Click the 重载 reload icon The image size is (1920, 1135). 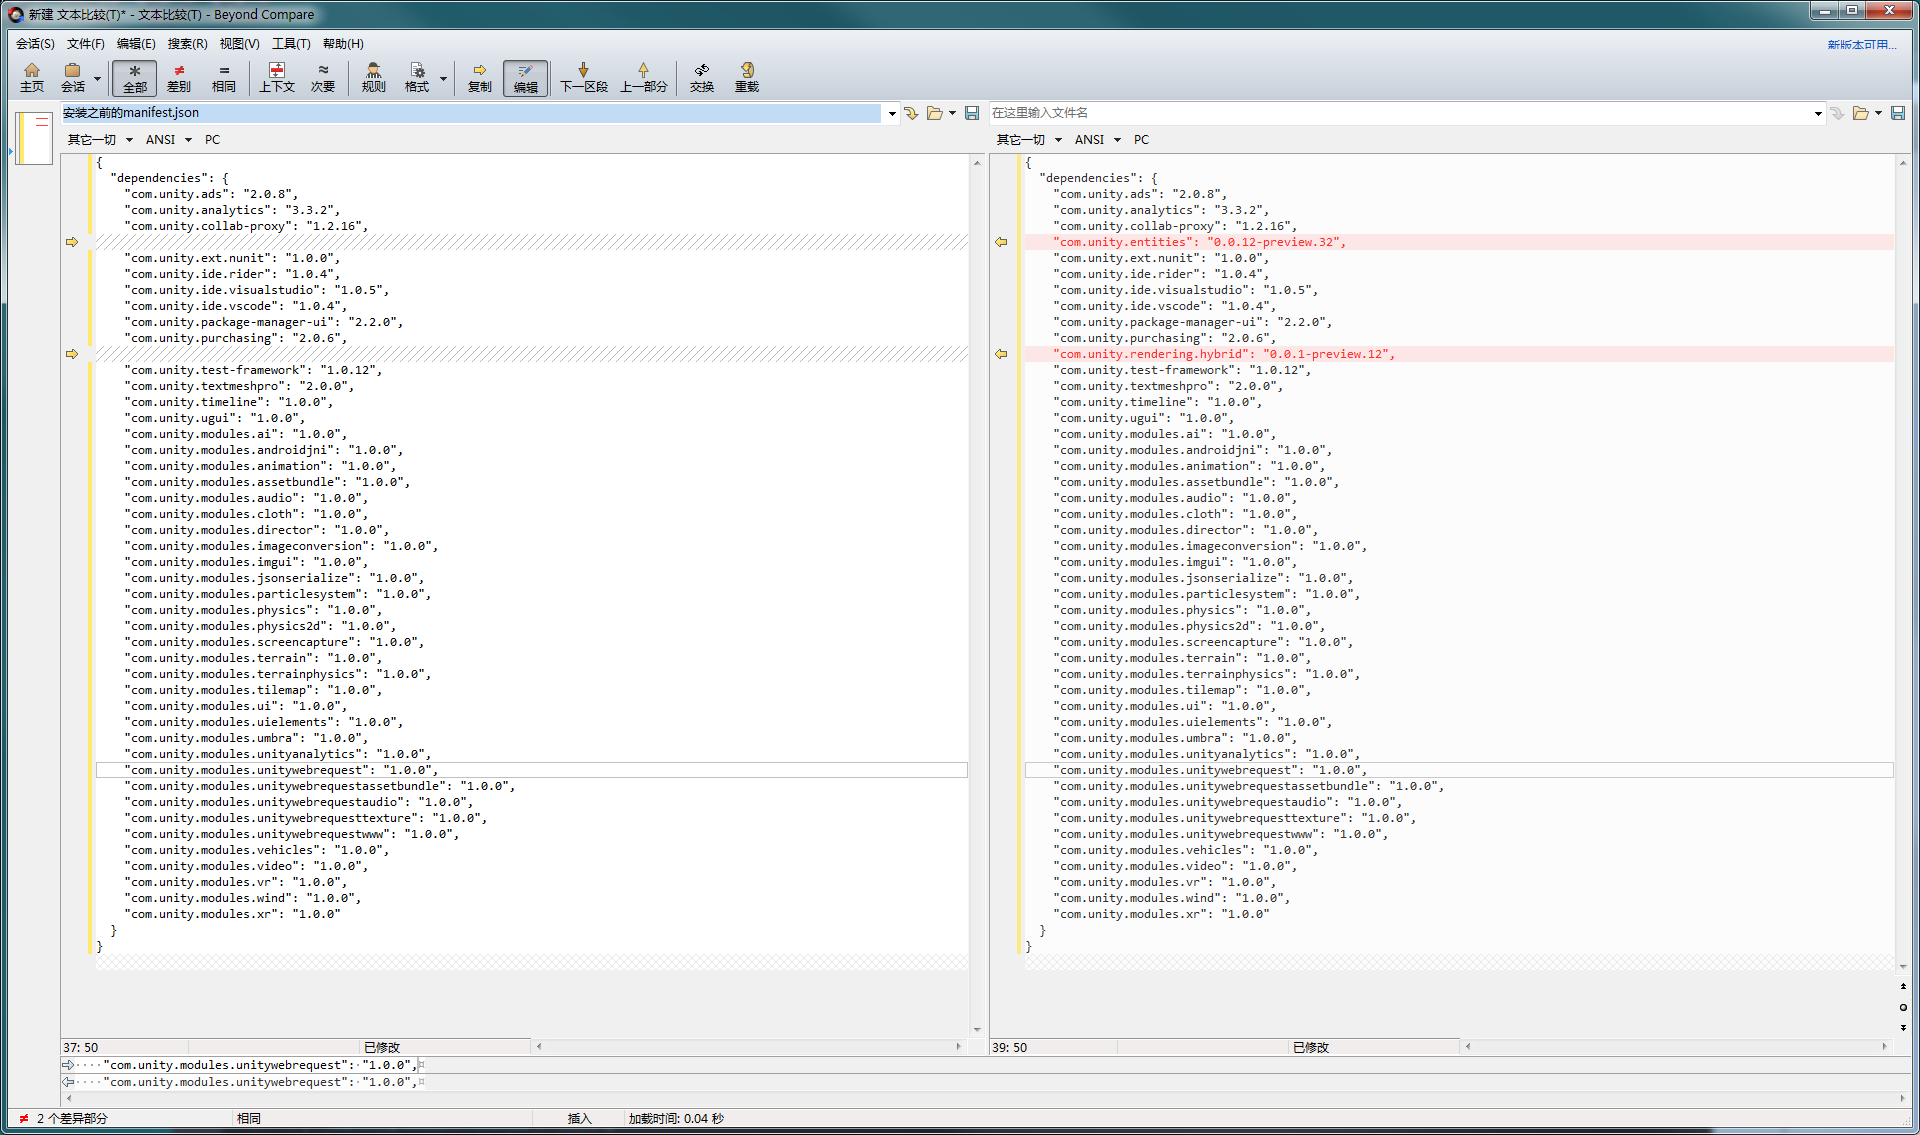[x=747, y=77]
